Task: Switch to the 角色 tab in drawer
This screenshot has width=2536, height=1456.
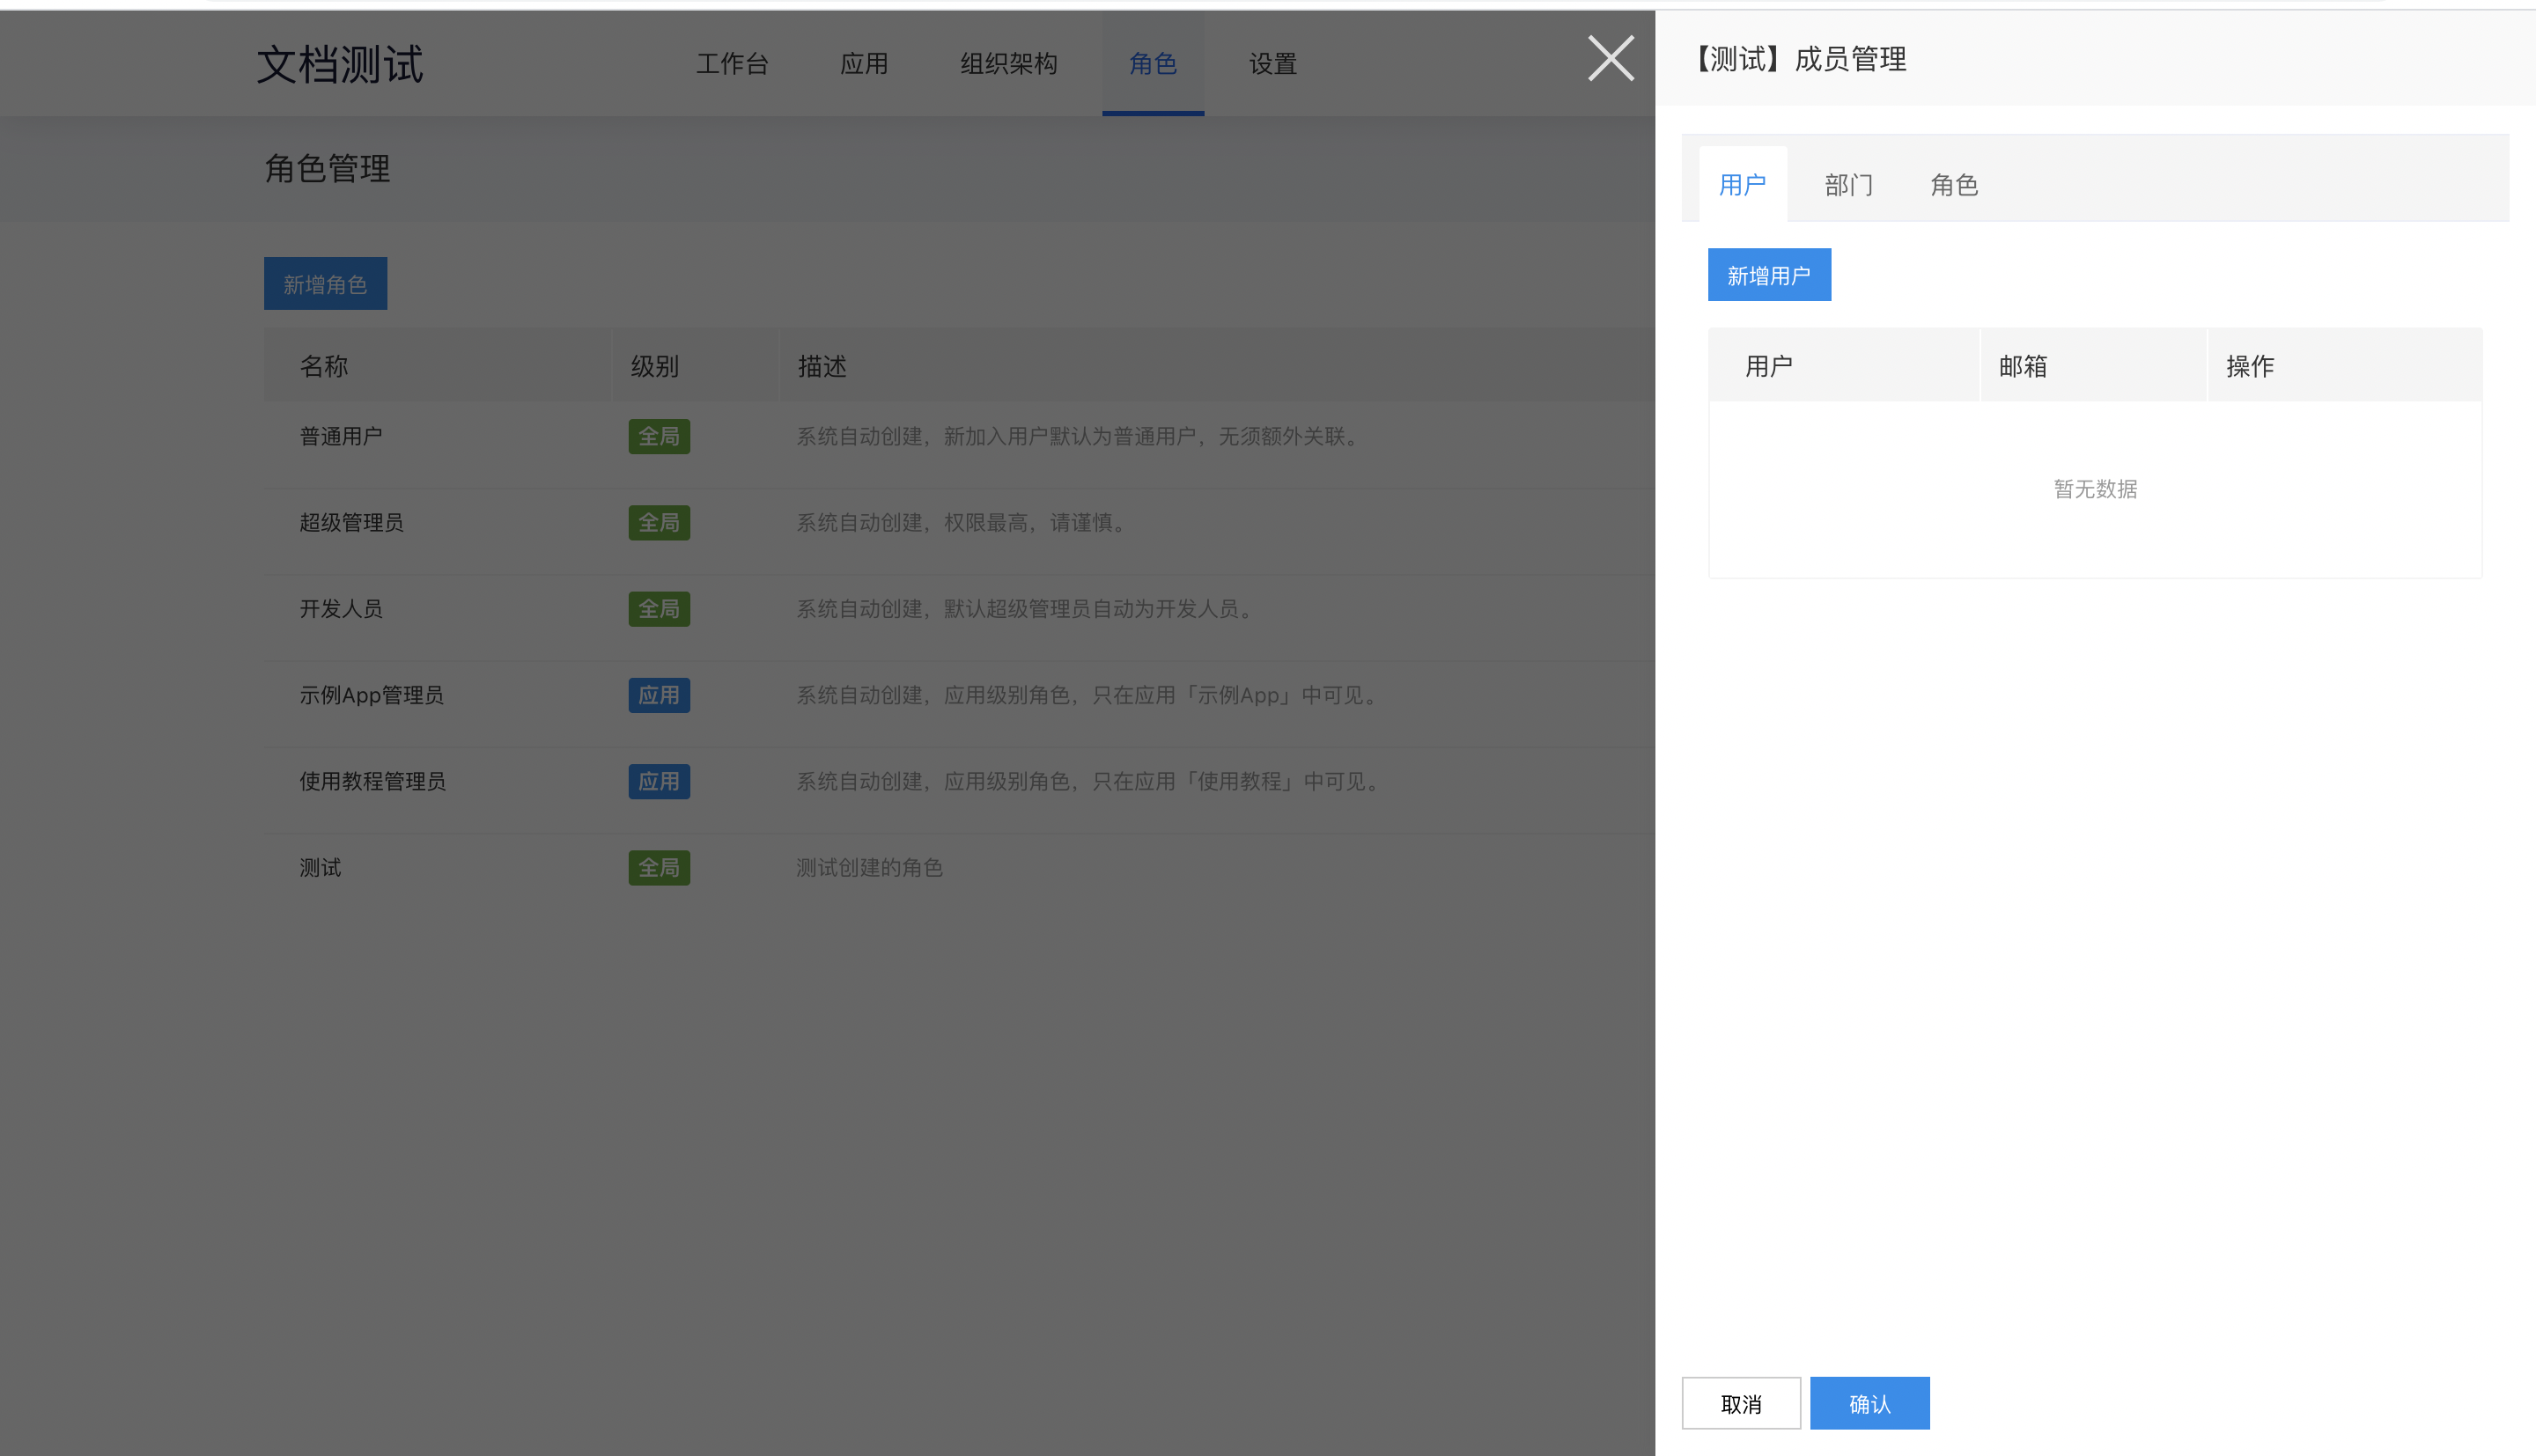Action: [1954, 185]
